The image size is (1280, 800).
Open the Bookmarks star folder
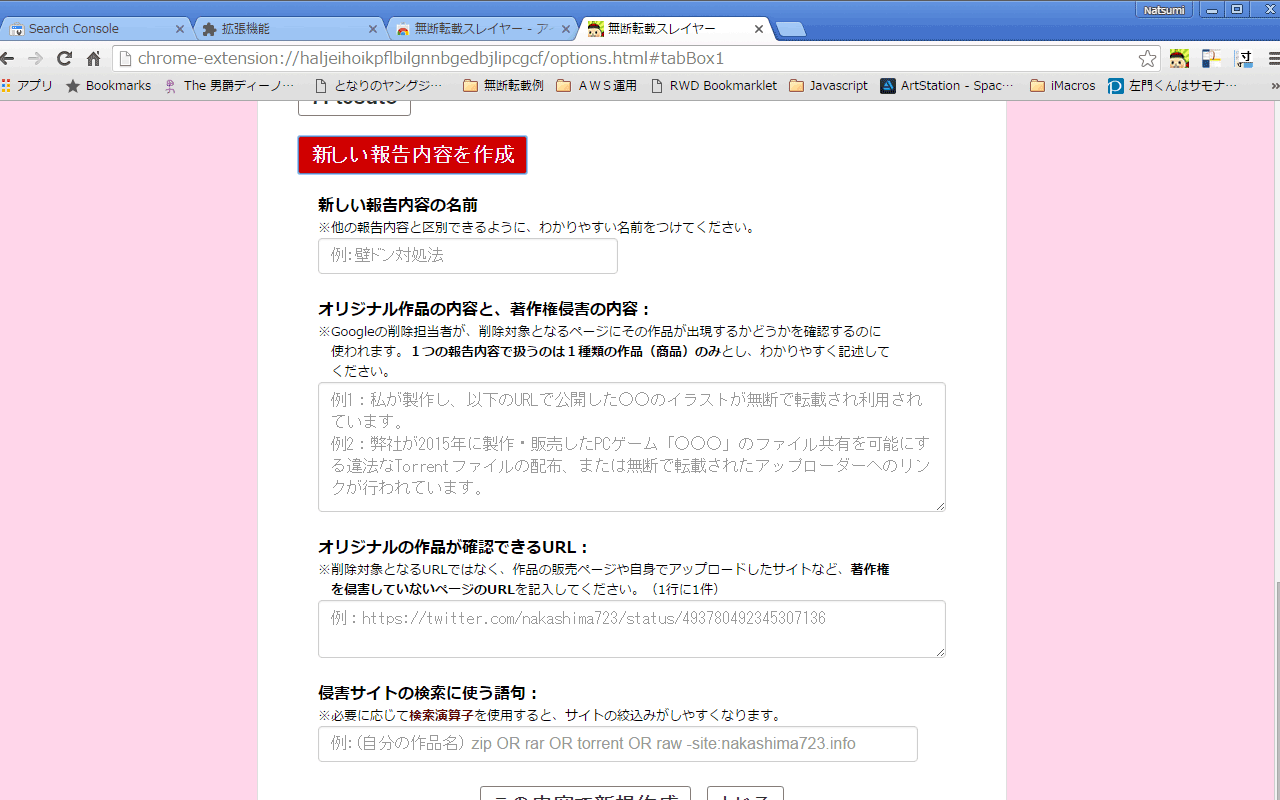[108, 86]
